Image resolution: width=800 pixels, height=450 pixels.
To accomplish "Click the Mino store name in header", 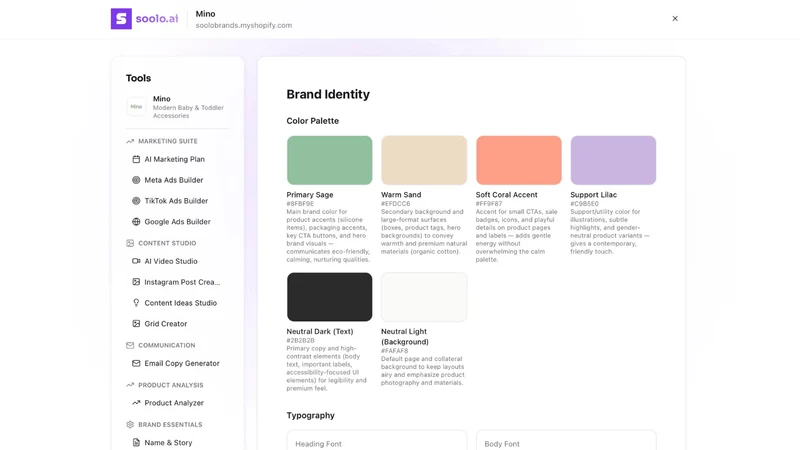I will tap(206, 14).
